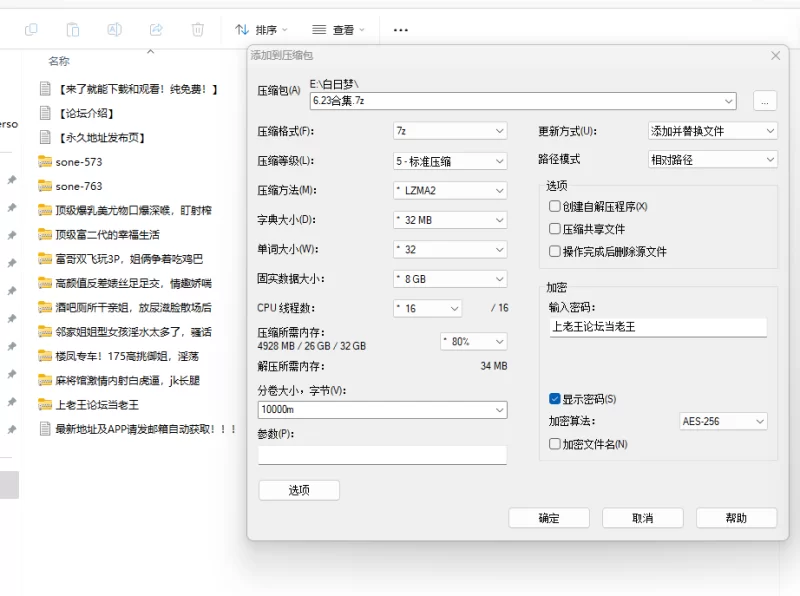
Task: Enable the create self-extracting archive checkbox
Action: tap(555, 207)
